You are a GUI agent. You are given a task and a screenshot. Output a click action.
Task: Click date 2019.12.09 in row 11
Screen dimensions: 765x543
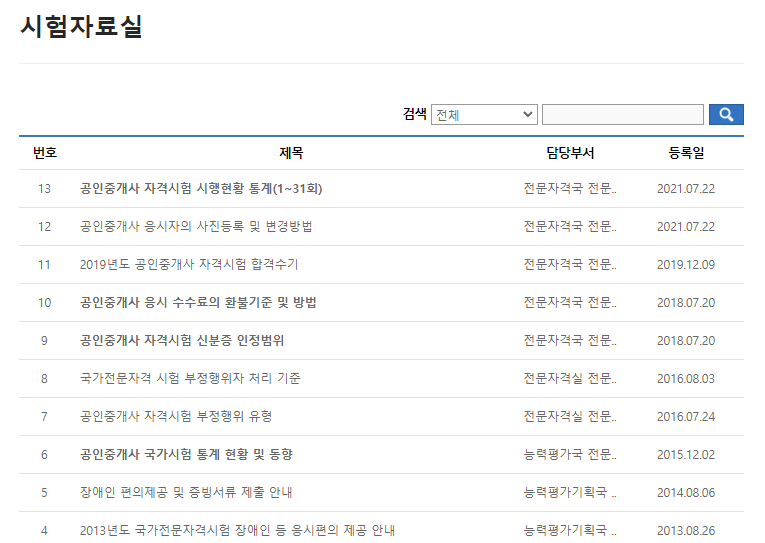click(x=686, y=265)
